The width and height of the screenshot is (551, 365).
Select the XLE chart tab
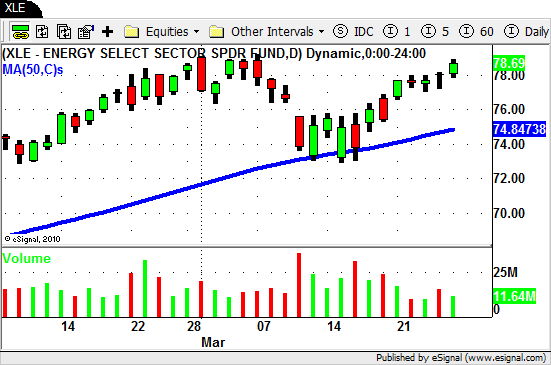18,8
